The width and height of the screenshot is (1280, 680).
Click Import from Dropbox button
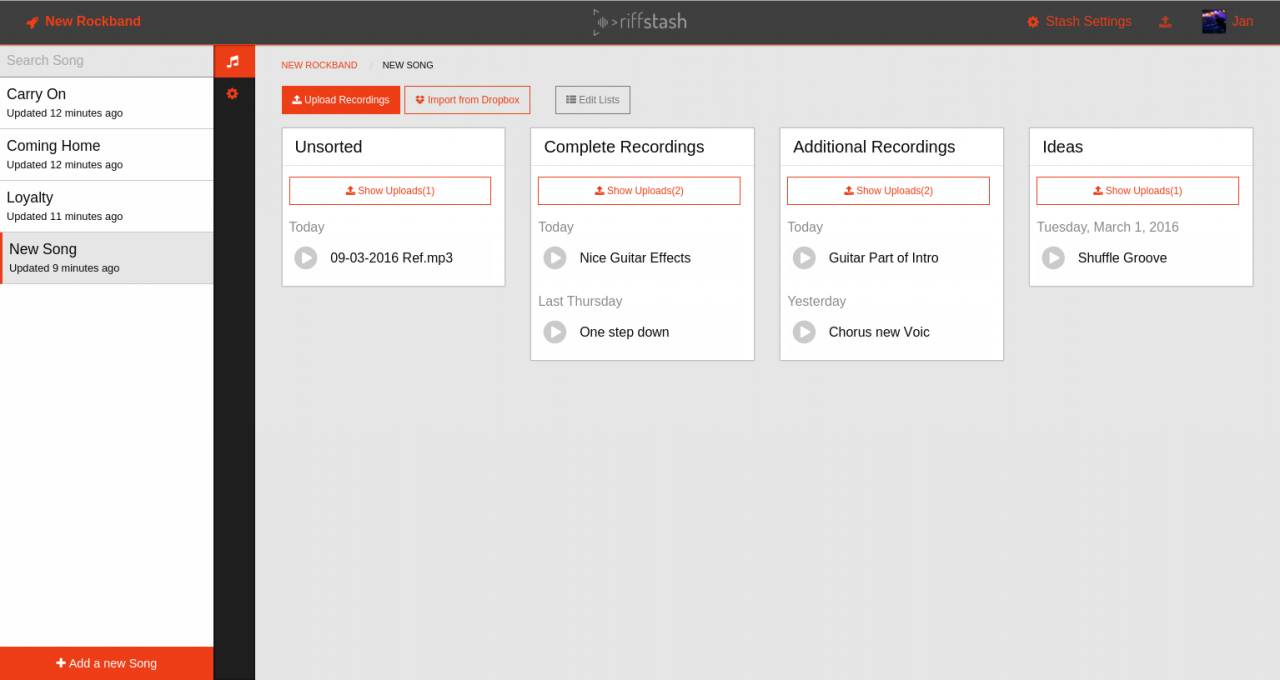(467, 100)
